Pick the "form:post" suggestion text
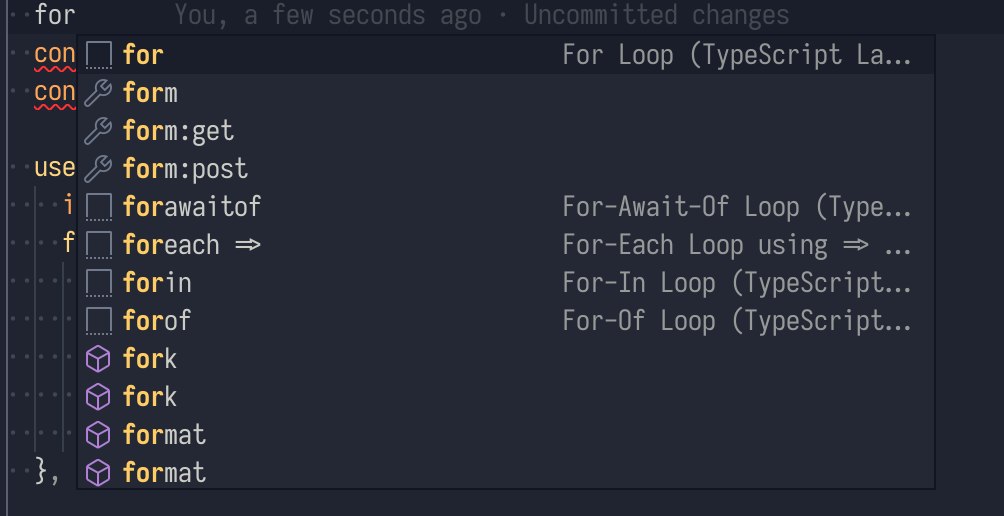The height and width of the screenshot is (516, 1004). click(x=185, y=169)
